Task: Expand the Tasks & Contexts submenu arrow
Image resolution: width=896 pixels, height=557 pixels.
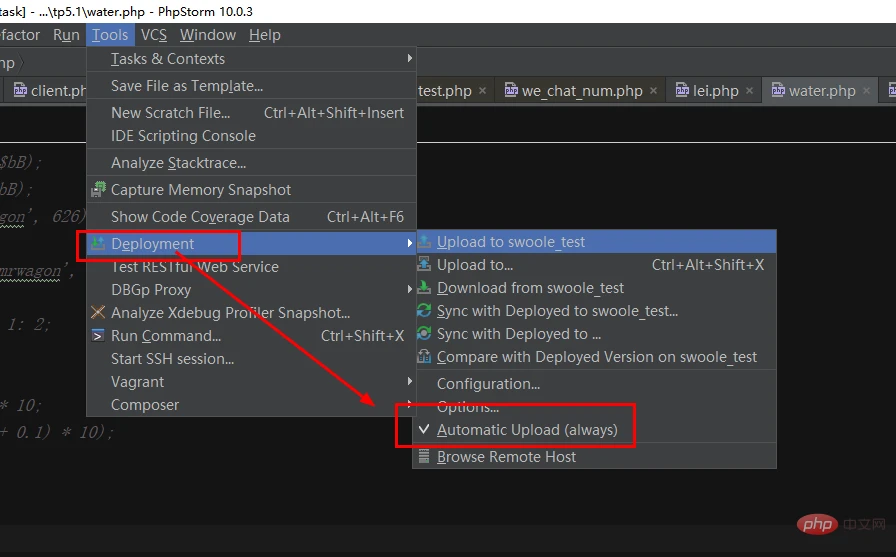Action: point(410,58)
